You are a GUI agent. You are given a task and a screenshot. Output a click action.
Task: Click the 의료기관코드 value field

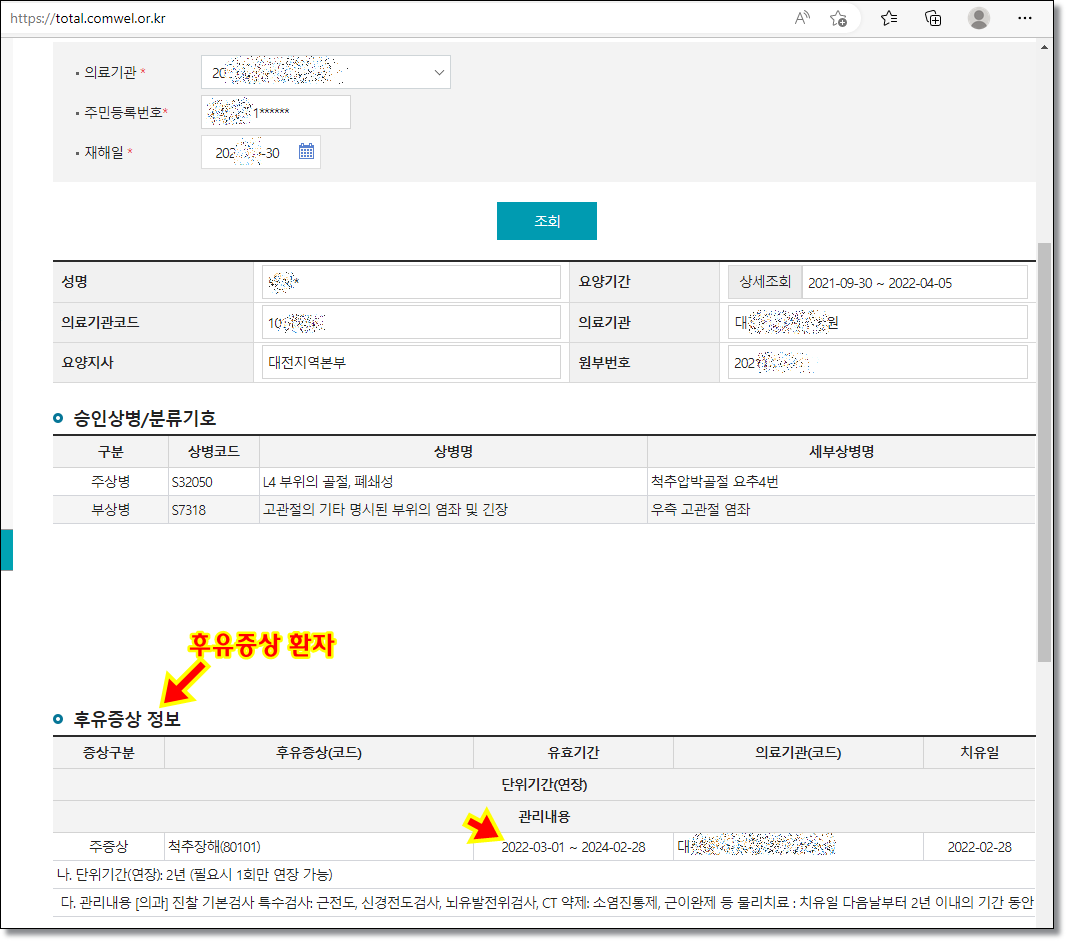(411, 322)
